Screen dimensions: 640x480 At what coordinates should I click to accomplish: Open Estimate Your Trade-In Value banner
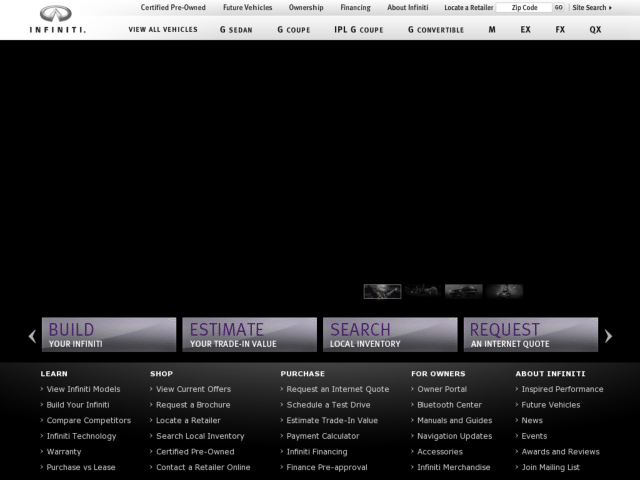click(x=249, y=335)
